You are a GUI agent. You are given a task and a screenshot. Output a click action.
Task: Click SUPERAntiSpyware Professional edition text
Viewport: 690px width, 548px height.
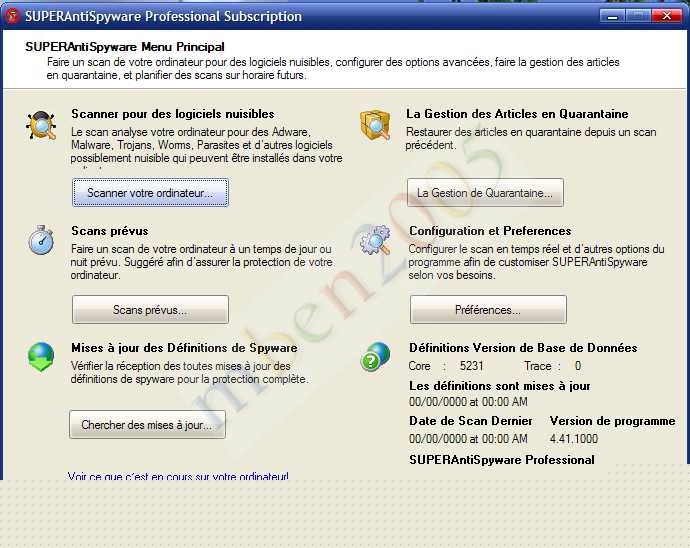click(502, 460)
